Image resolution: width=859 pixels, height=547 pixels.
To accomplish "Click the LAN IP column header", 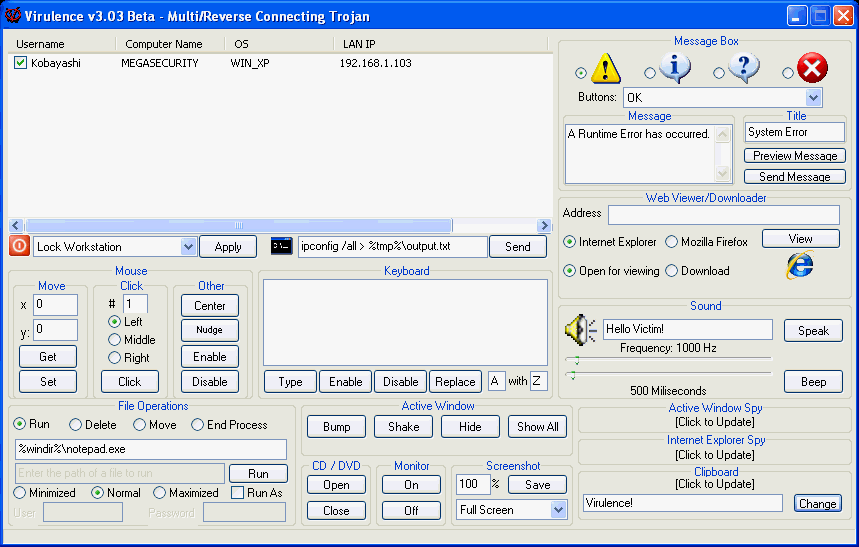I will [x=359, y=44].
